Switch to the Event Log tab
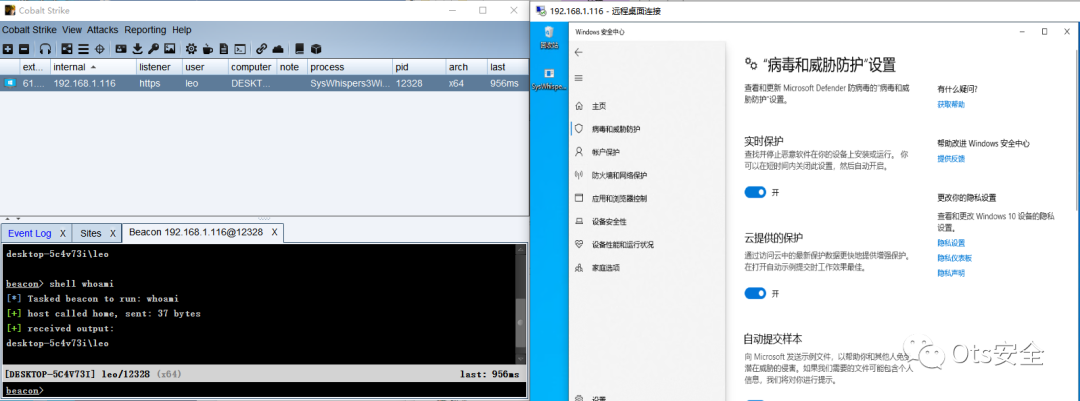This screenshot has width=1080, height=401. point(30,233)
